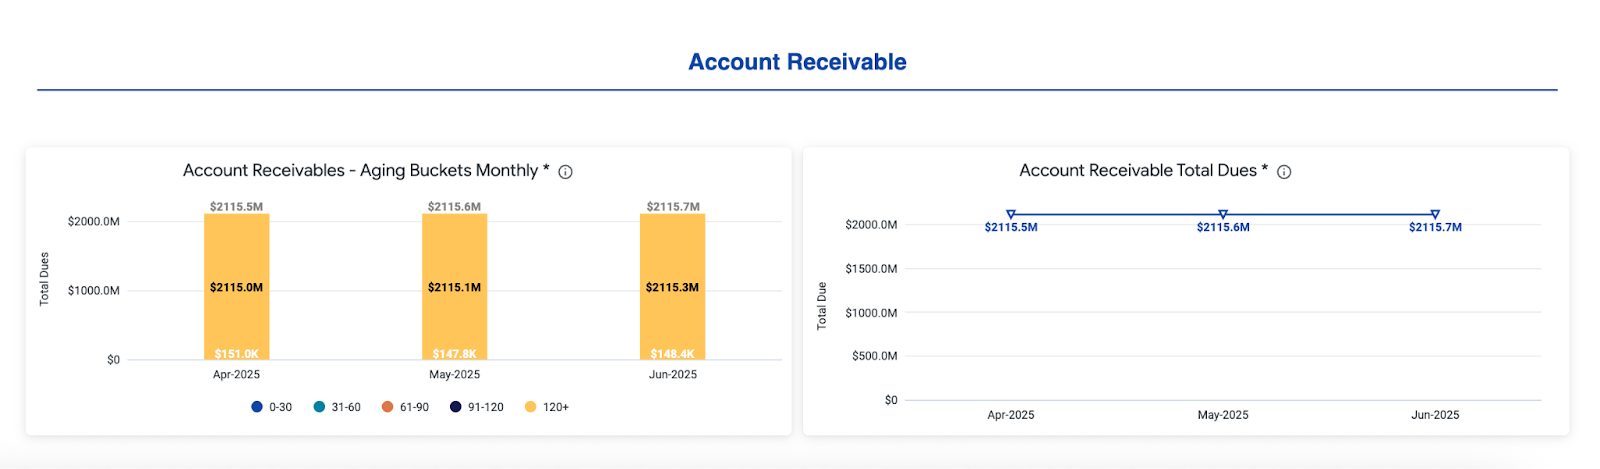The width and height of the screenshot is (1600, 469).
Task: Toggle the 31-60 legend series
Action: pyautogui.click(x=337, y=407)
